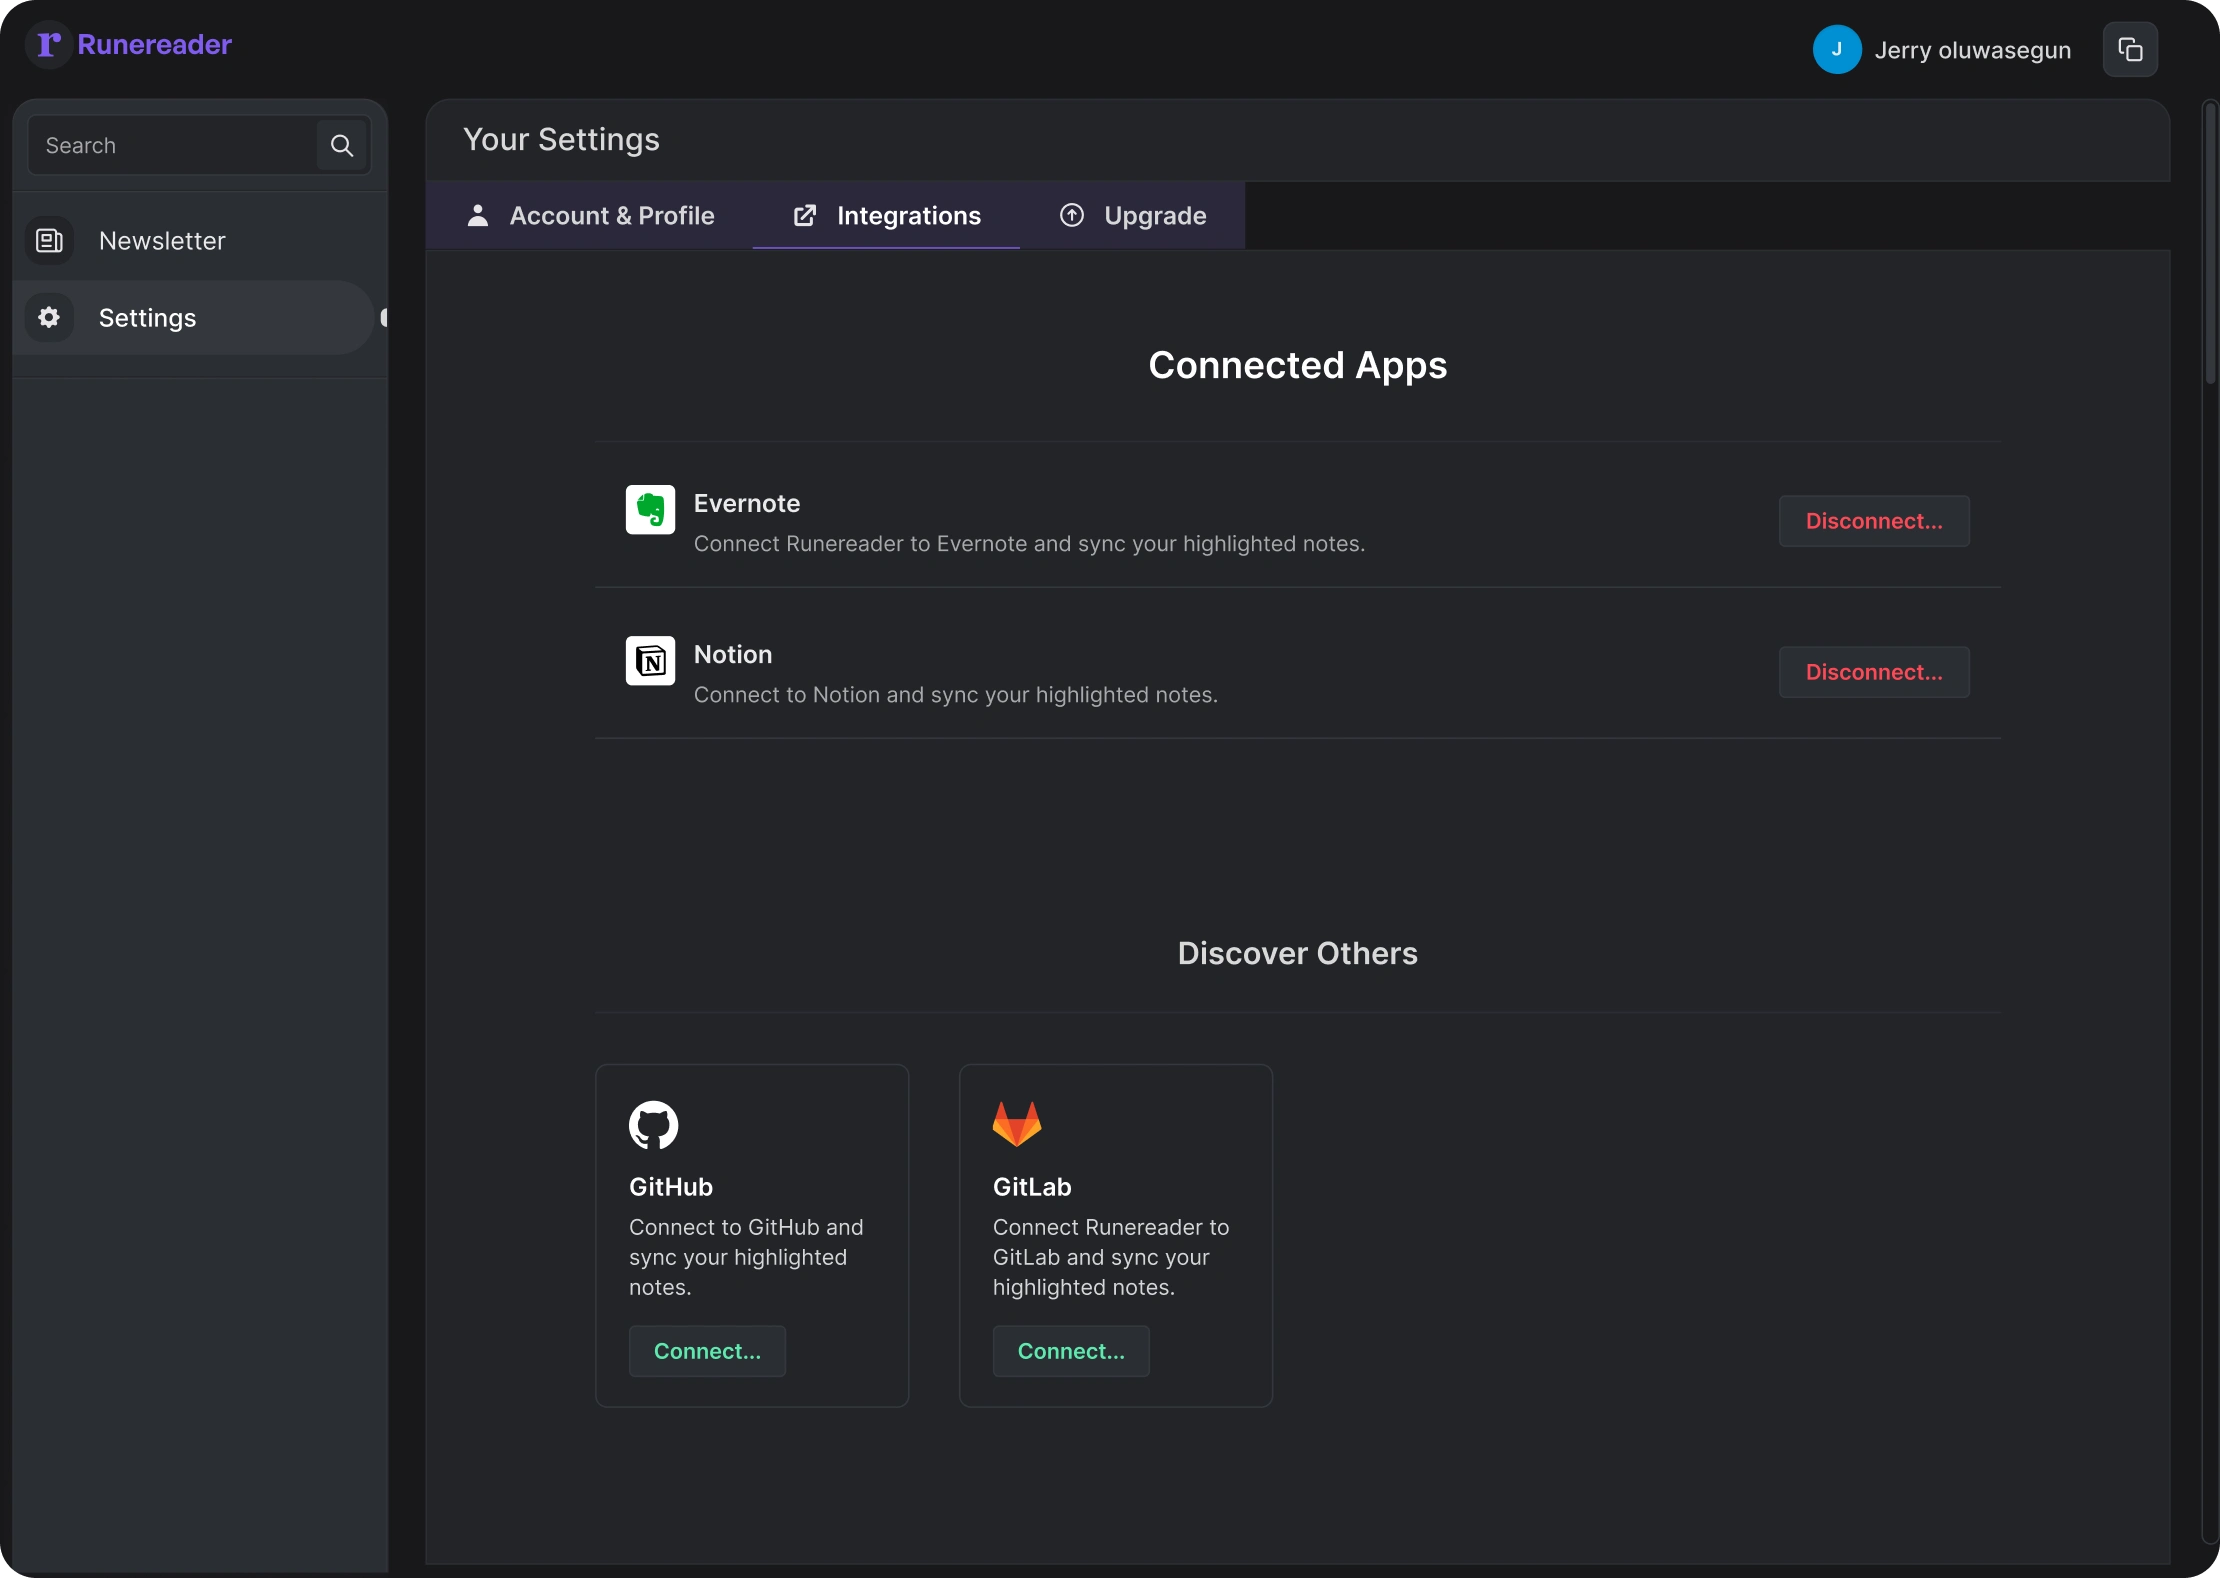Click the Discover Others heading
The width and height of the screenshot is (2220, 1578).
tap(1298, 953)
